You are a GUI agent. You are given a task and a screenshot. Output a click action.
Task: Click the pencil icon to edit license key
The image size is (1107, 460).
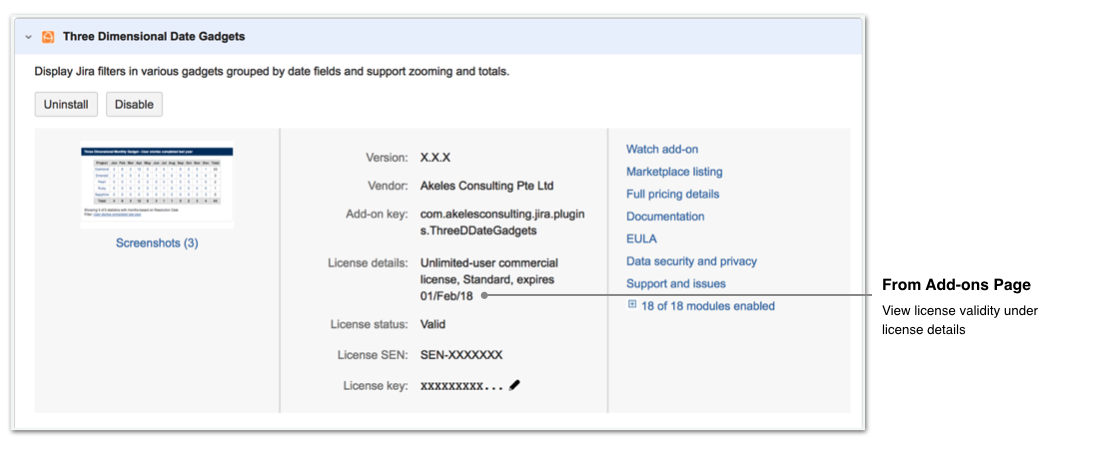pyautogui.click(x=515, y=385)
